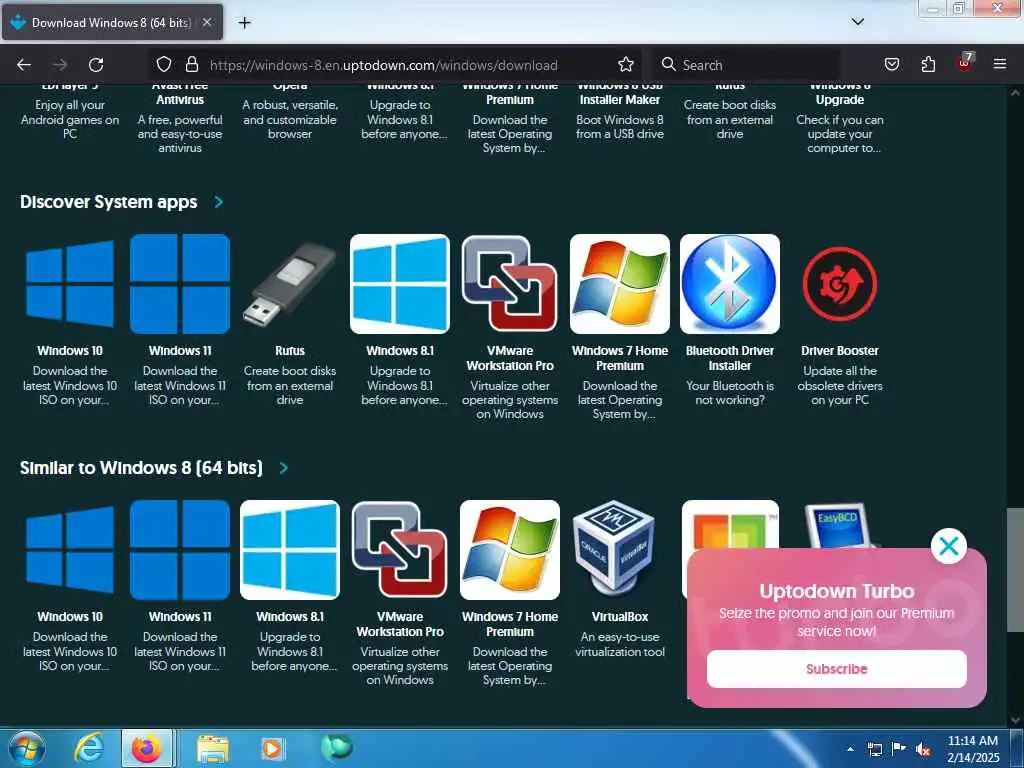Open Windows 7 Home Premium icon in Discover System apps
The height and width of the screenshot is (768, 1024).
coord(620,284)
